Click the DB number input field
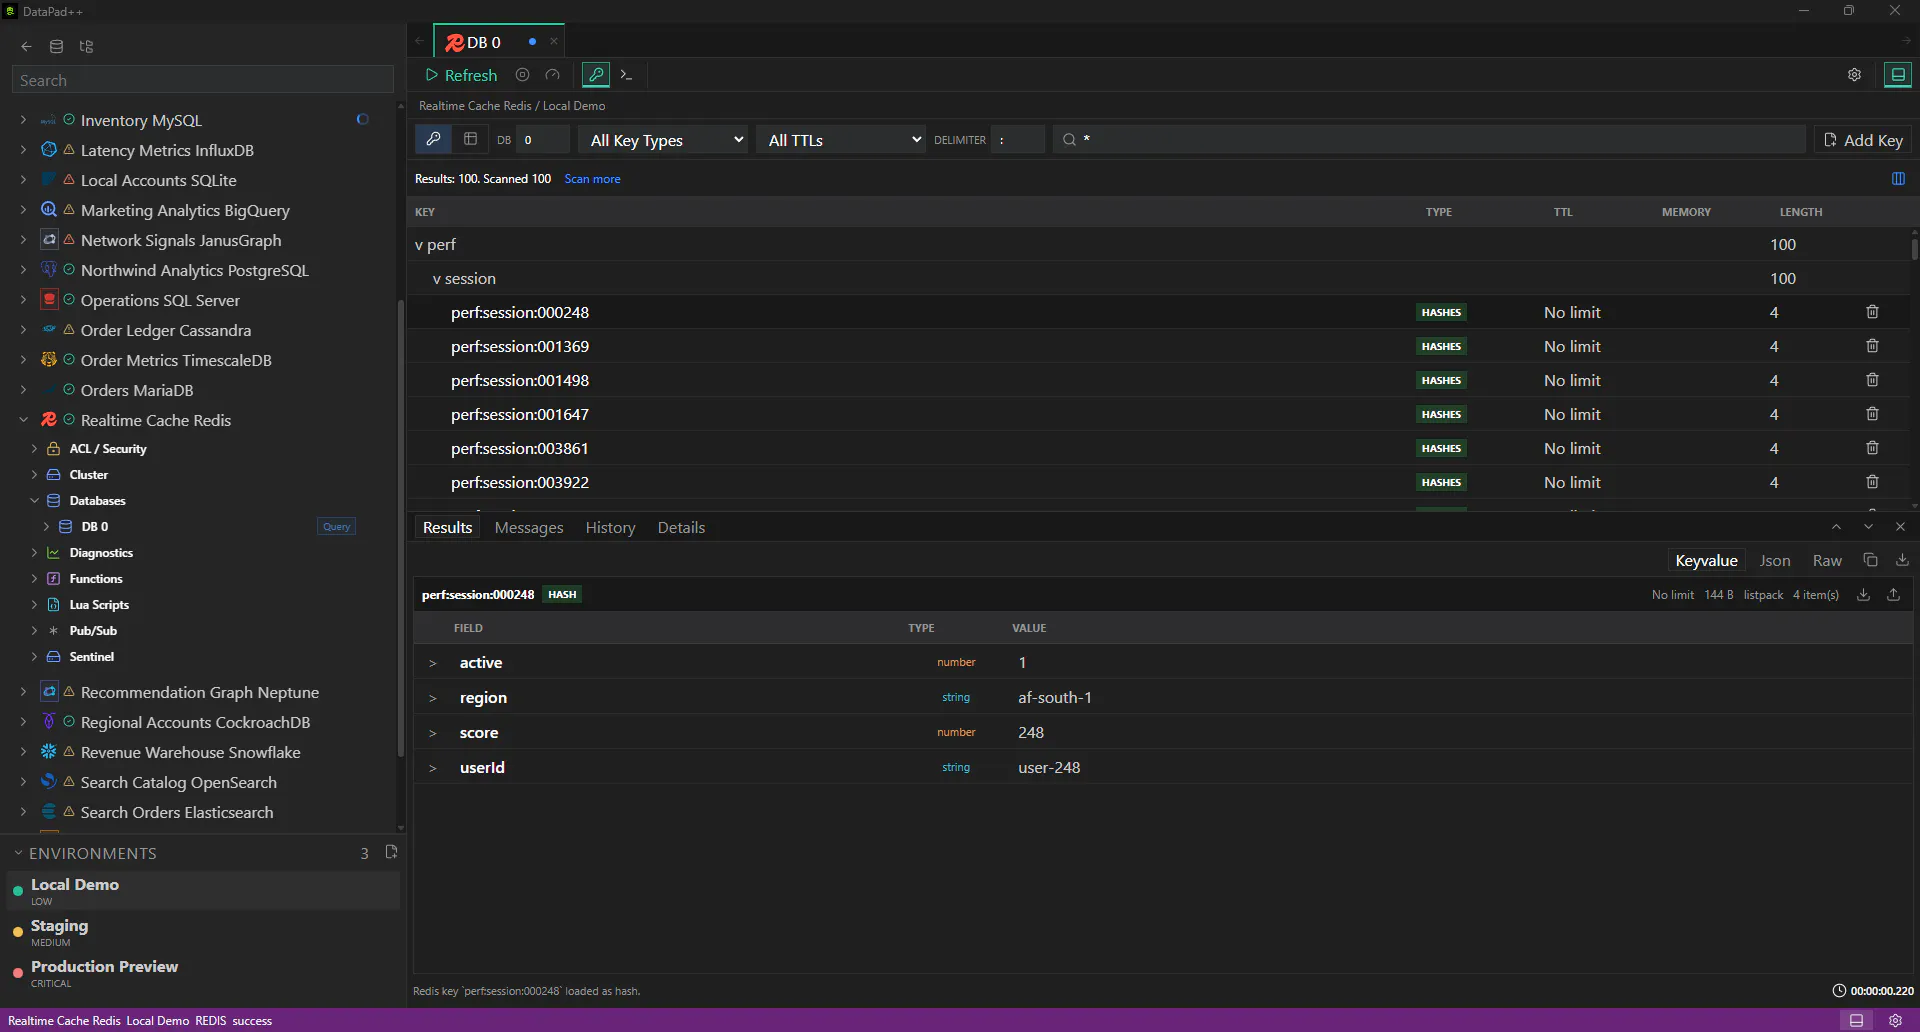The image size is (1920, 1032). pos(545,140)
